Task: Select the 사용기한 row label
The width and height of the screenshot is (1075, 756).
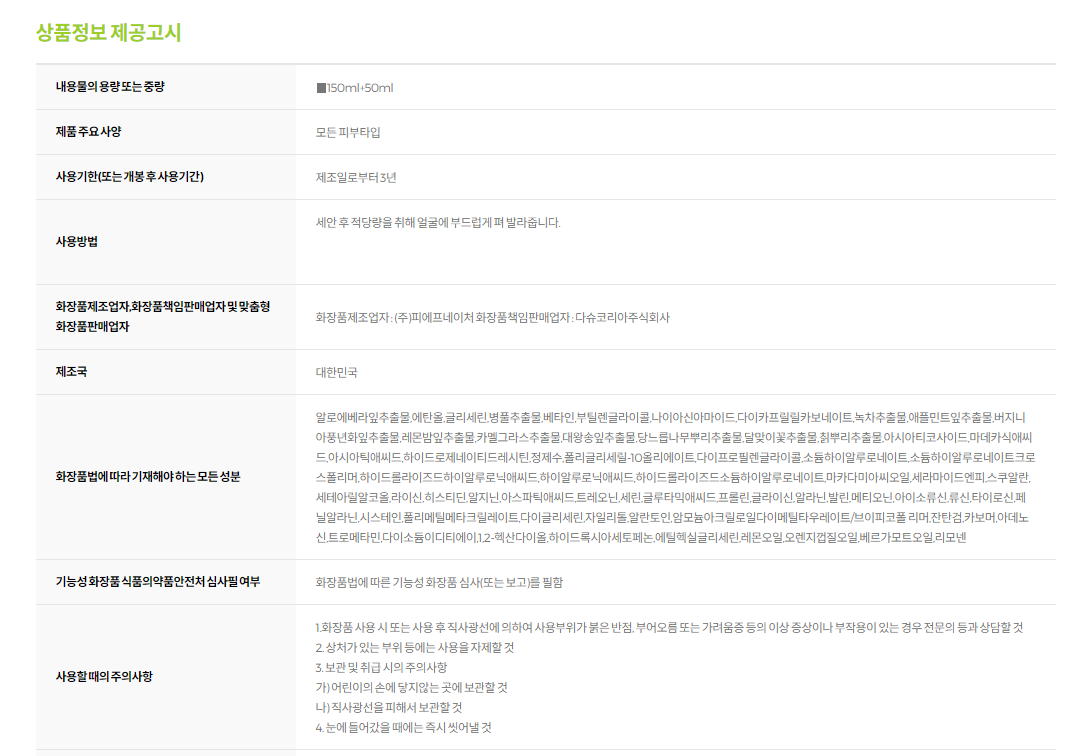Action: 129,177
